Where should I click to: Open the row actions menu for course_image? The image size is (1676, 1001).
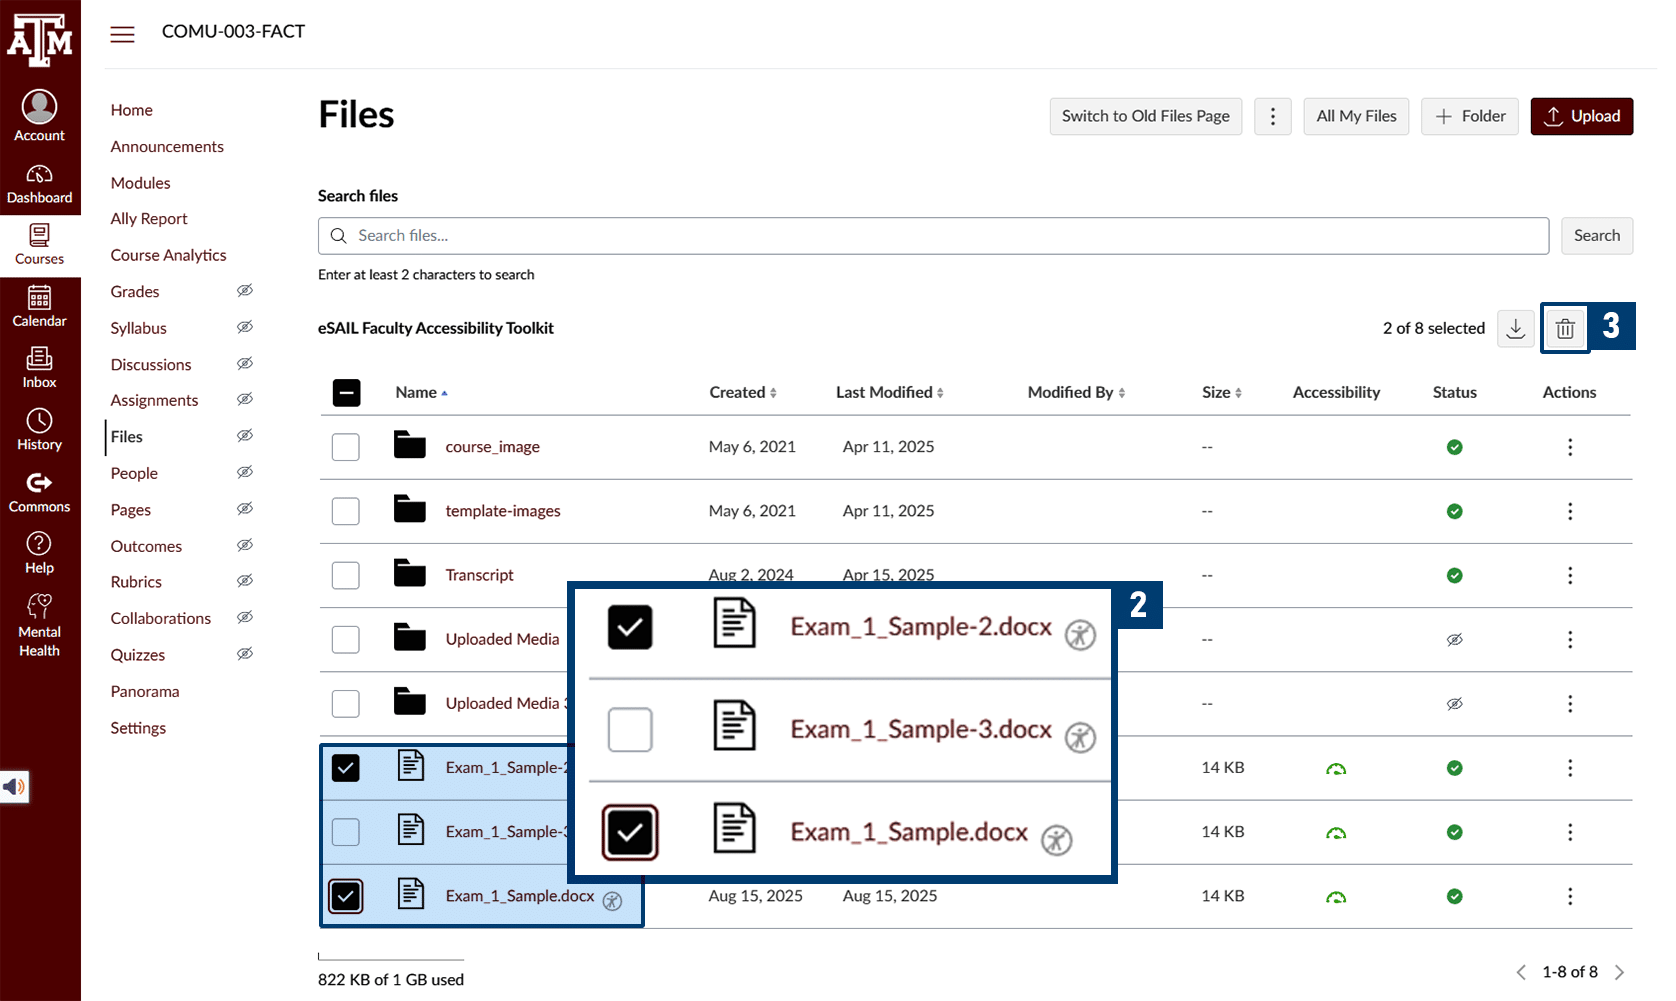point(1570,447)
